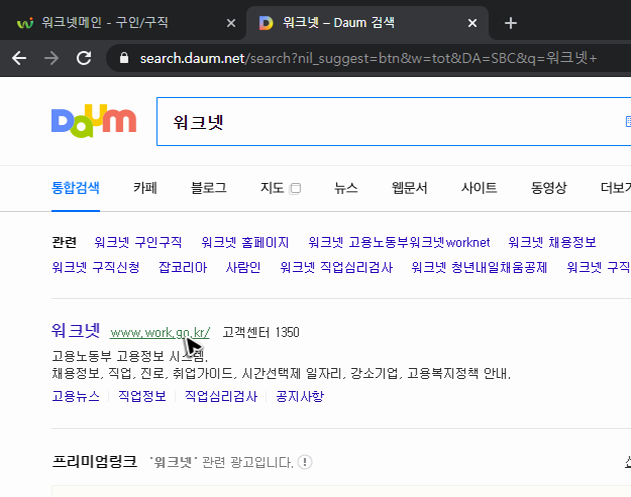Click related search 워크넷 채용정보
The image size is (631, 497).
552,242
